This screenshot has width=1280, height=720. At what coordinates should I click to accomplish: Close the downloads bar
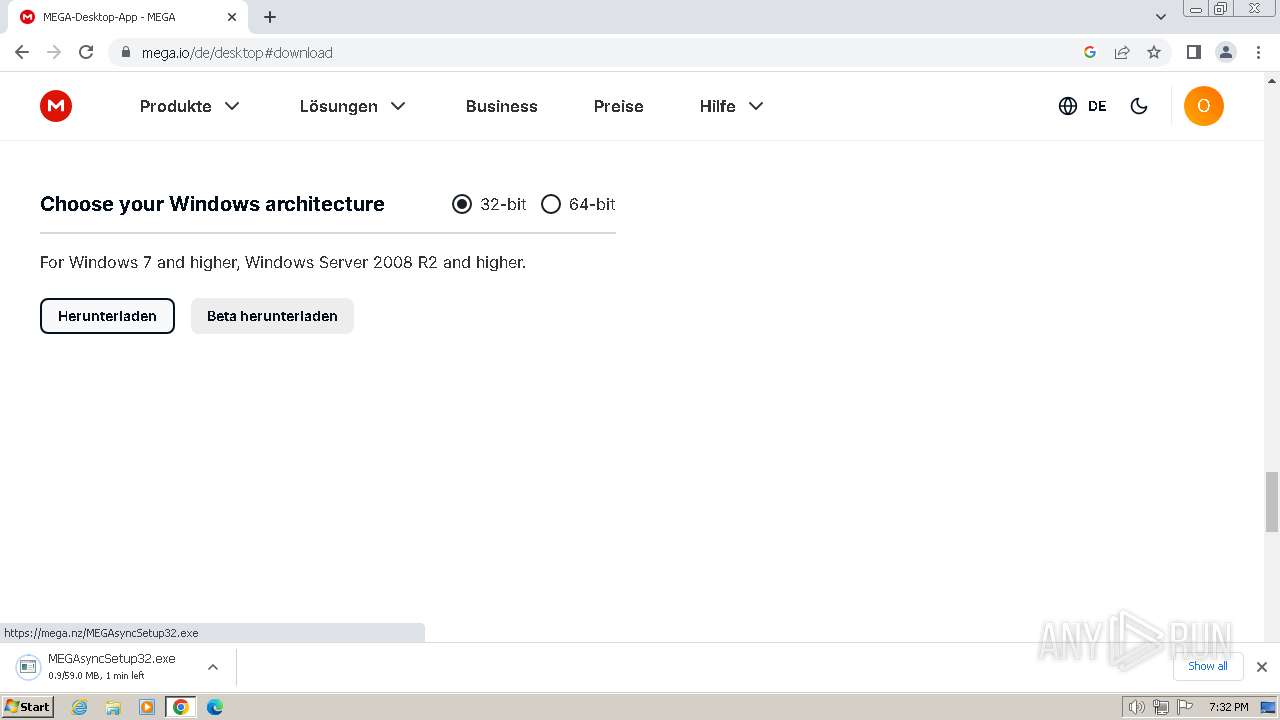tap(1262, 667)
